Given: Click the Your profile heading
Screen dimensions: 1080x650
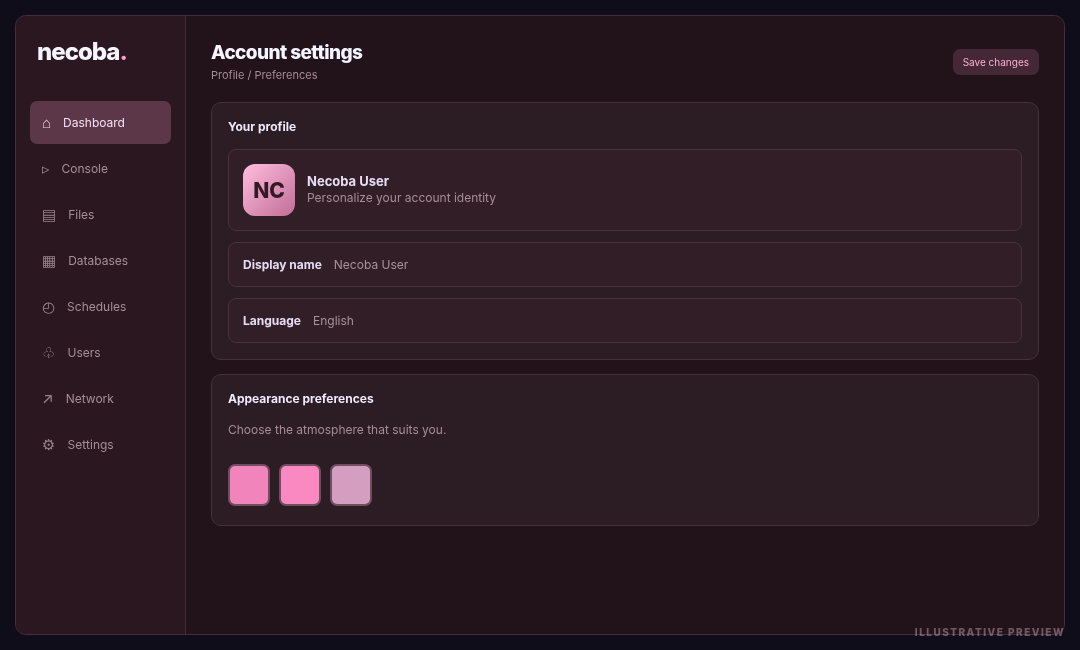Looking at the screenshot, I should point(262,127).
